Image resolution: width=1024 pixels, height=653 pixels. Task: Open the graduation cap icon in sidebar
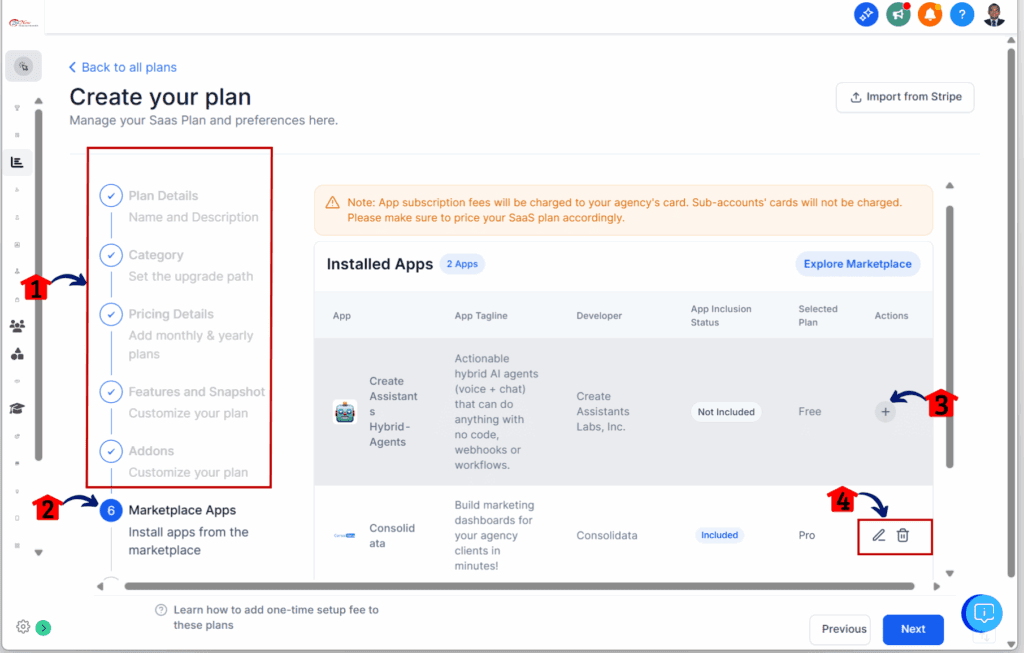coord(17,409)
